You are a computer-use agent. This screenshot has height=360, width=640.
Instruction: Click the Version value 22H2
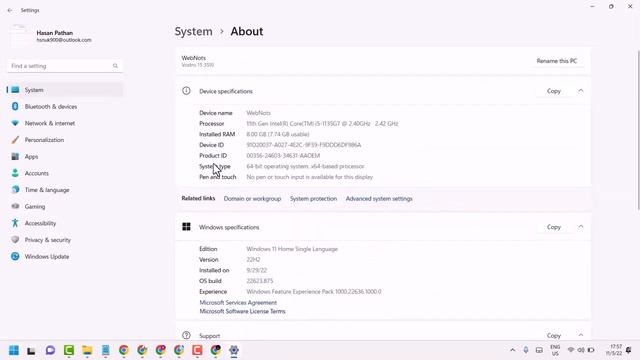(253, 260)
